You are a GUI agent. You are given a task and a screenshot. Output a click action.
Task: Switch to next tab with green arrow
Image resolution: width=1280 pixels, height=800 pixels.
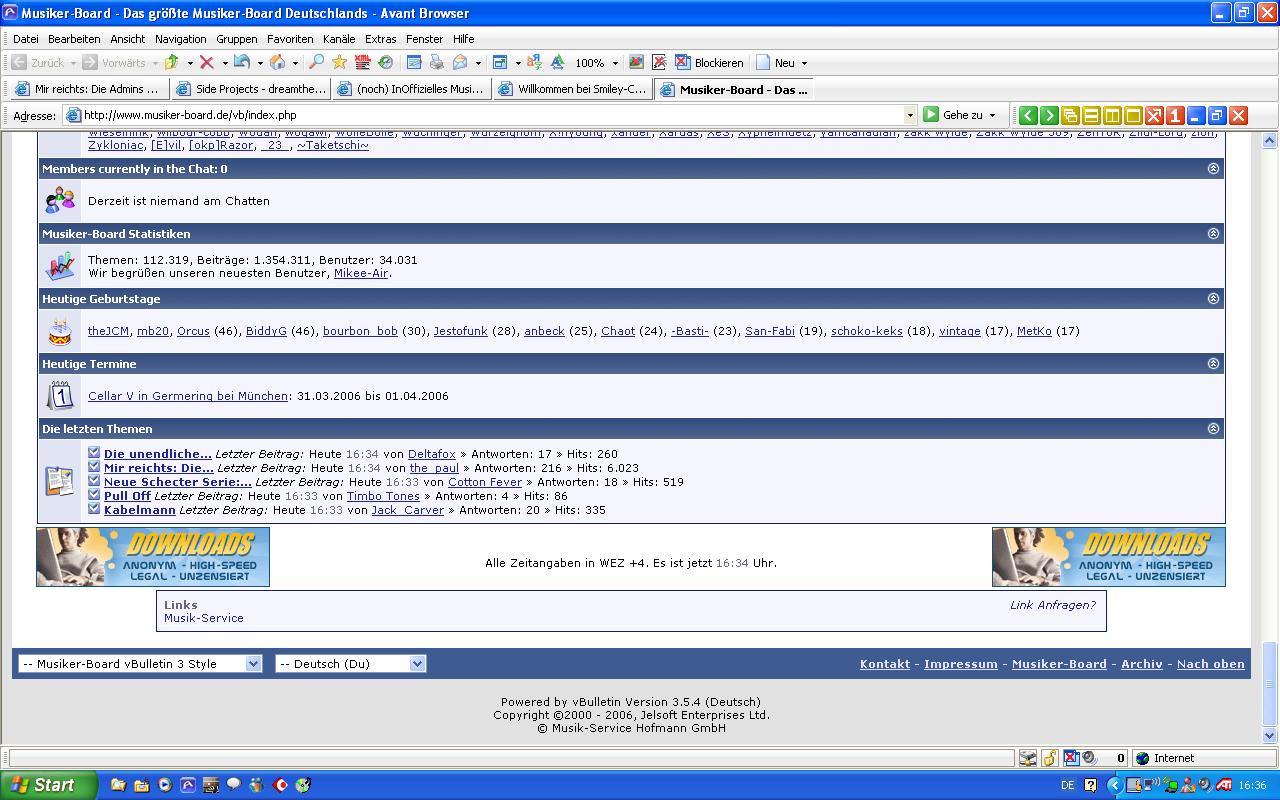1049,115
